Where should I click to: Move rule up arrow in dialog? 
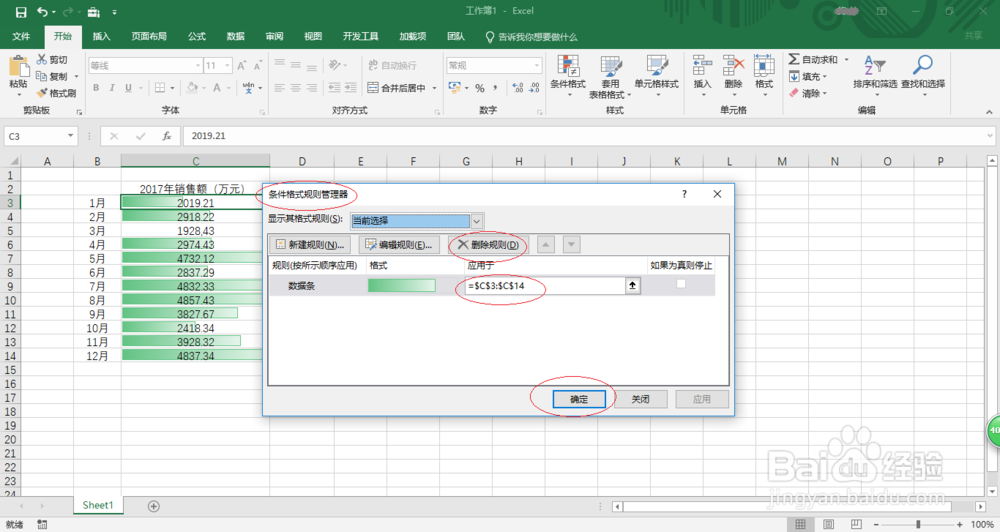pos(546,244)
